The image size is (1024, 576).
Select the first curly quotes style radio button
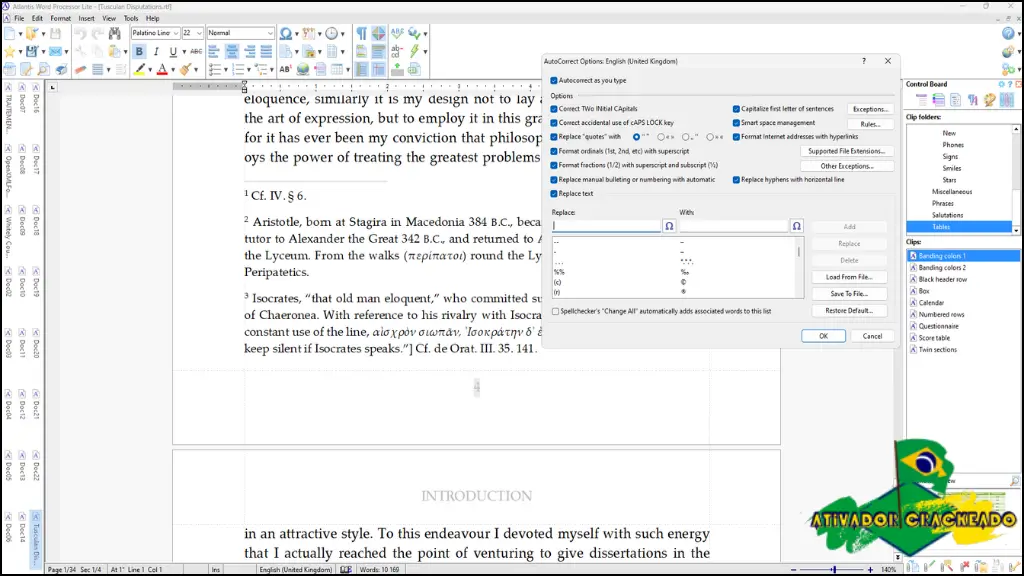click(x=636, y=137)
